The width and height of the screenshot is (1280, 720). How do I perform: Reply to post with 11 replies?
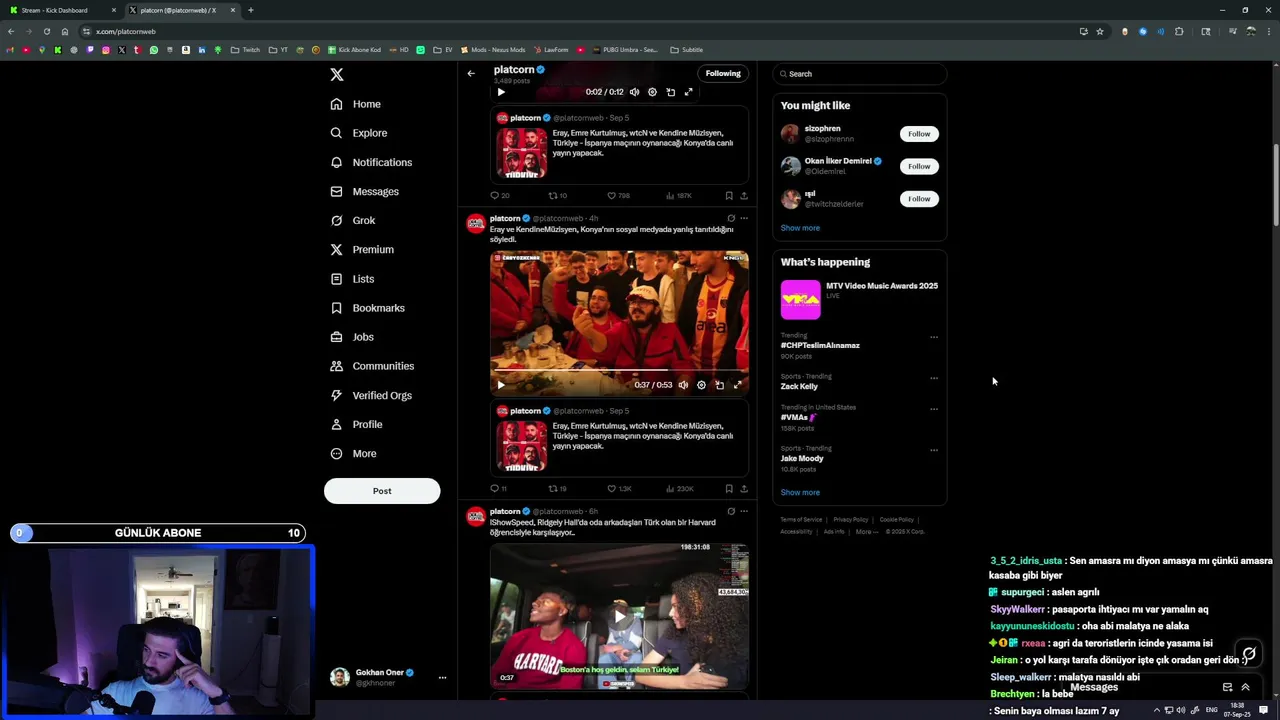click(498, 489)
